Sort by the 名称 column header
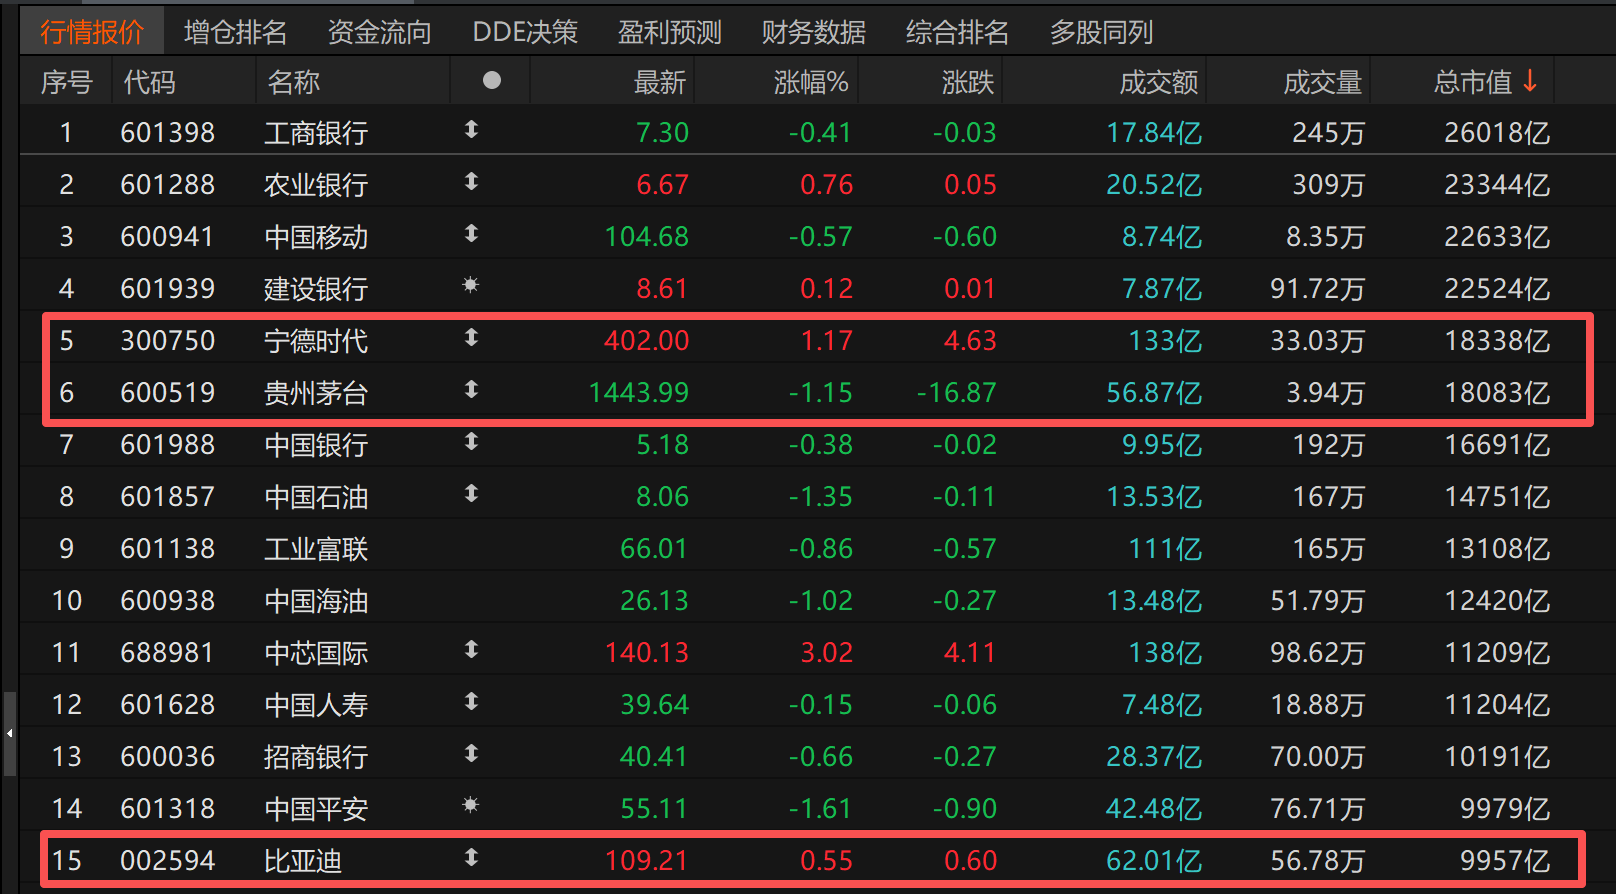 point(294,82)
